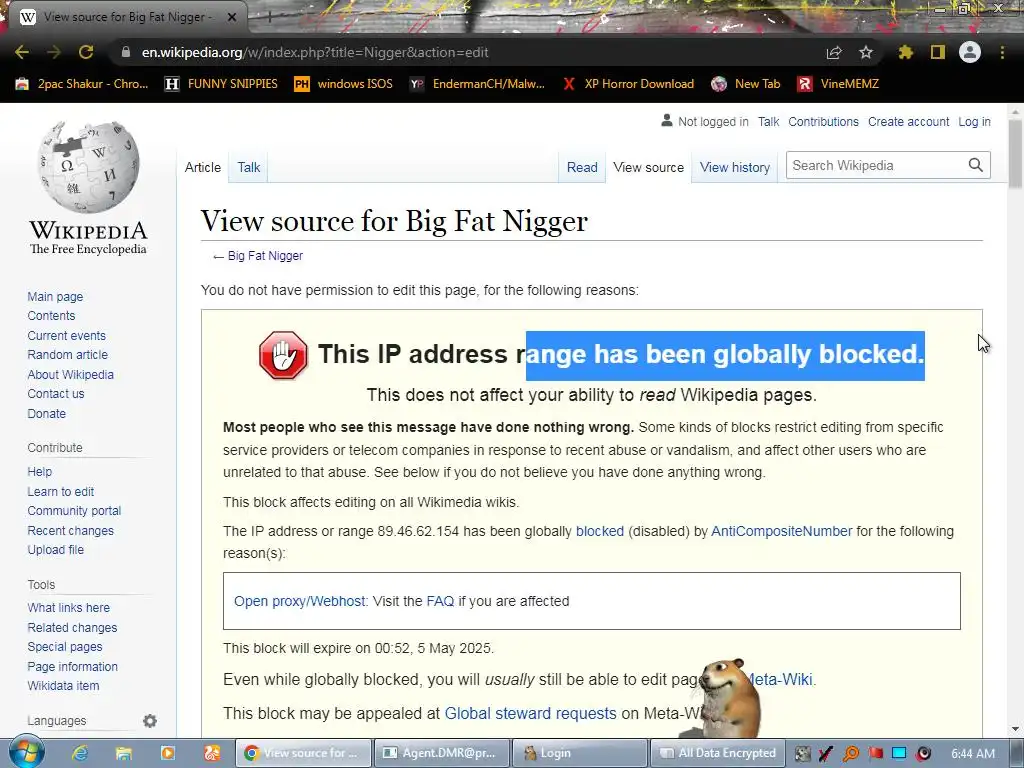Open the AntiCompositeNumber user link
Screen dimensions: 1024x768
(781, 531)
